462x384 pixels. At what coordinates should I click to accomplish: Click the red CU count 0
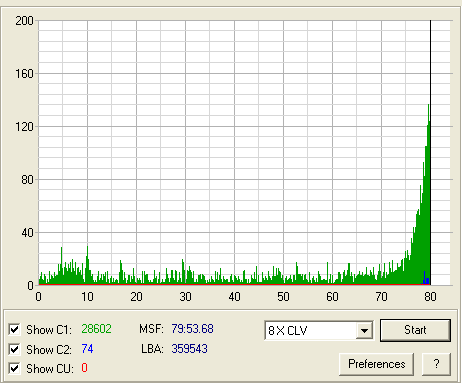pos(84,368)
